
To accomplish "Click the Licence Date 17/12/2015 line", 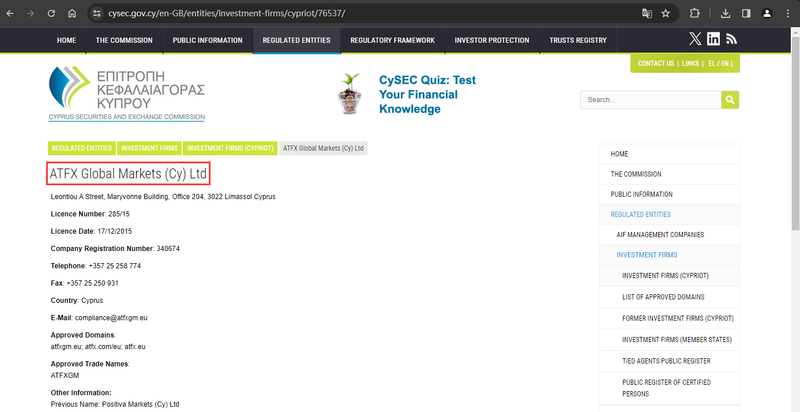I will coord(91,231).
